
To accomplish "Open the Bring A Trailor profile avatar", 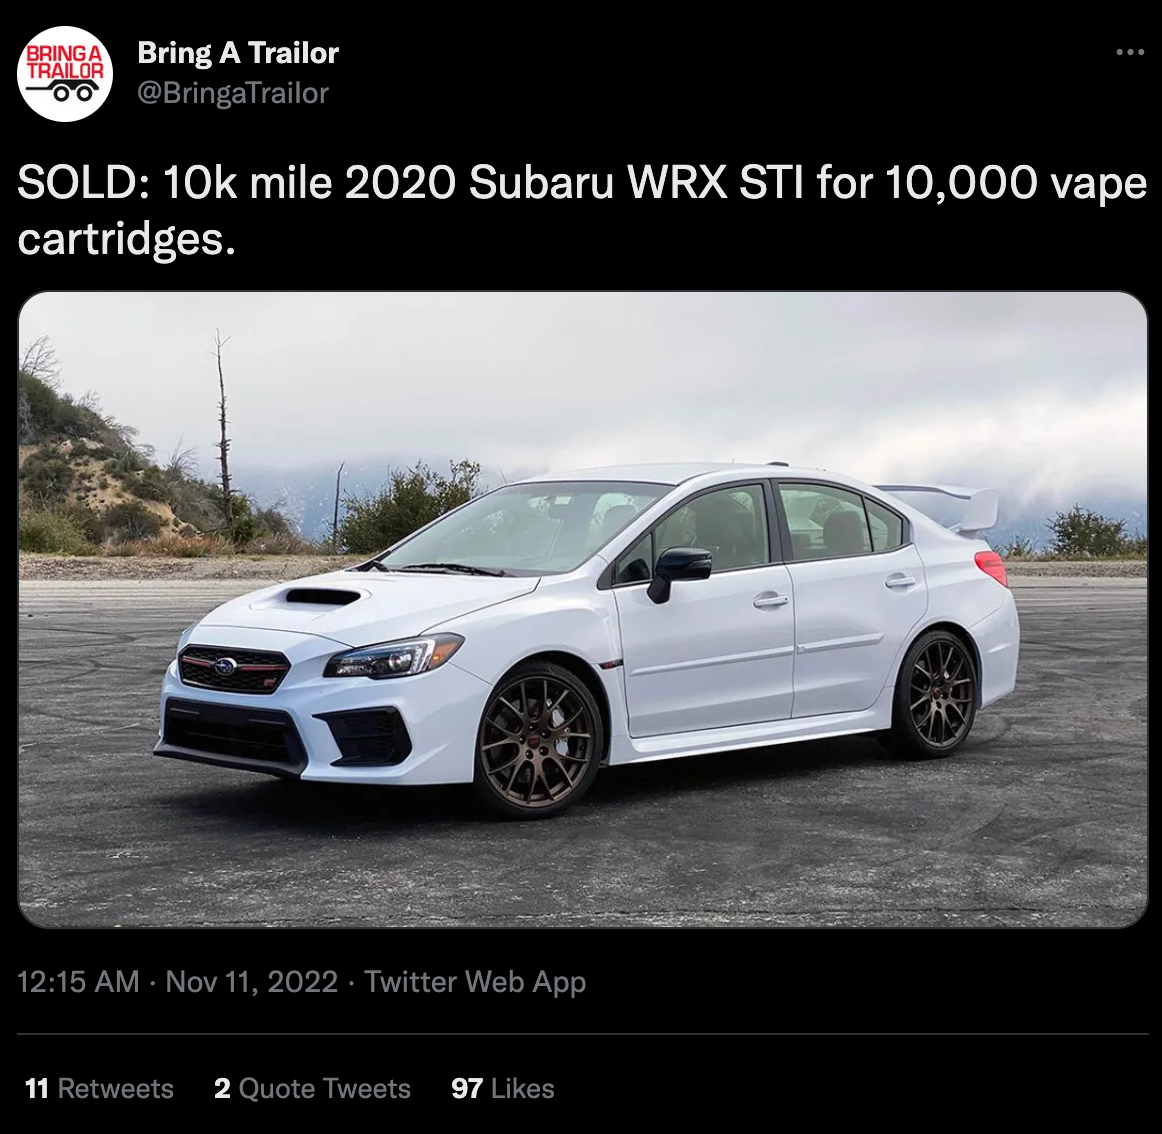I will point(65,73).
